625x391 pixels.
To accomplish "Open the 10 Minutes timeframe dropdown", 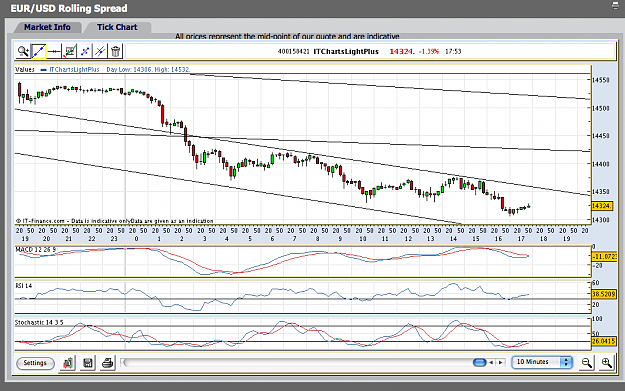I will click(x=542, y=362).
